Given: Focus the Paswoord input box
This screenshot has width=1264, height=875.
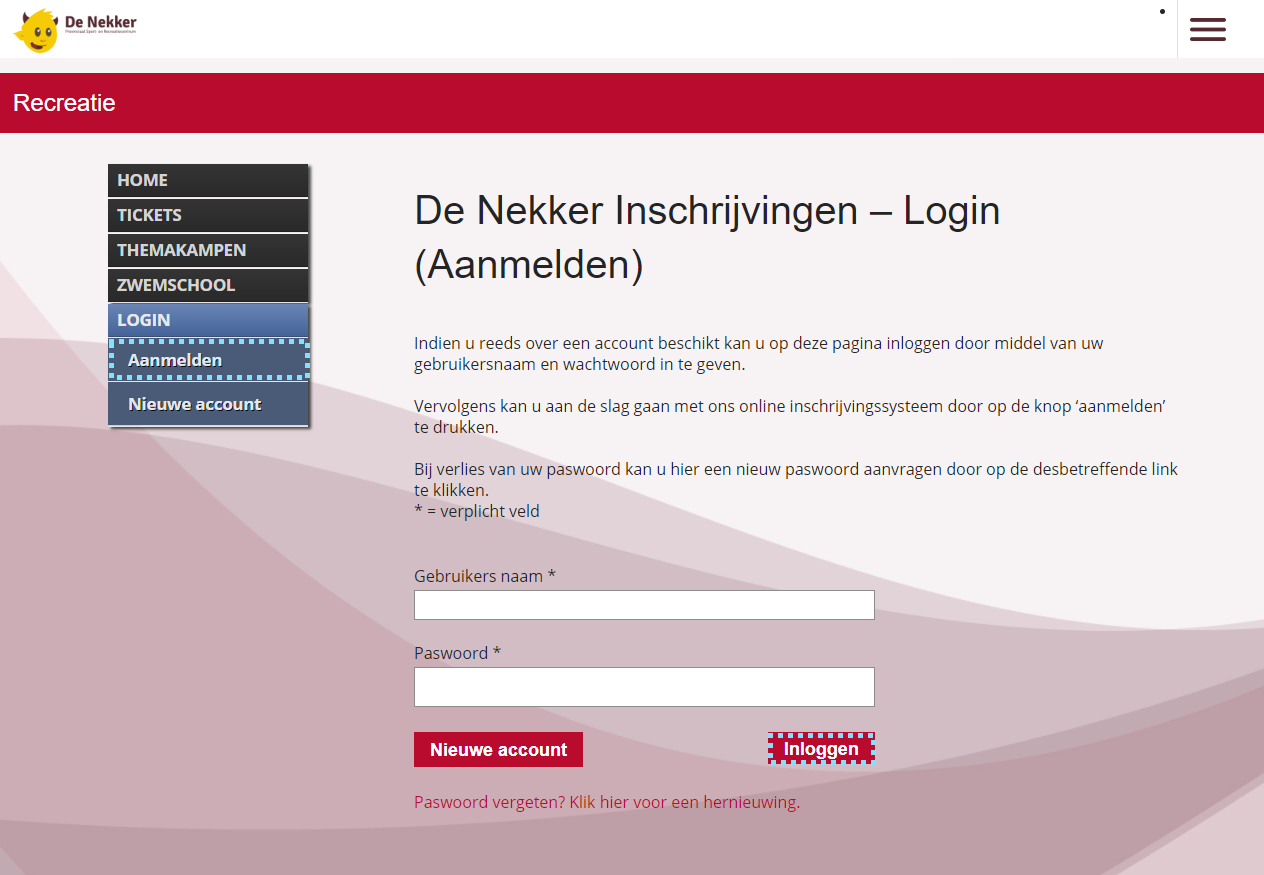Looking at the screenshot, I should (644, 687).
